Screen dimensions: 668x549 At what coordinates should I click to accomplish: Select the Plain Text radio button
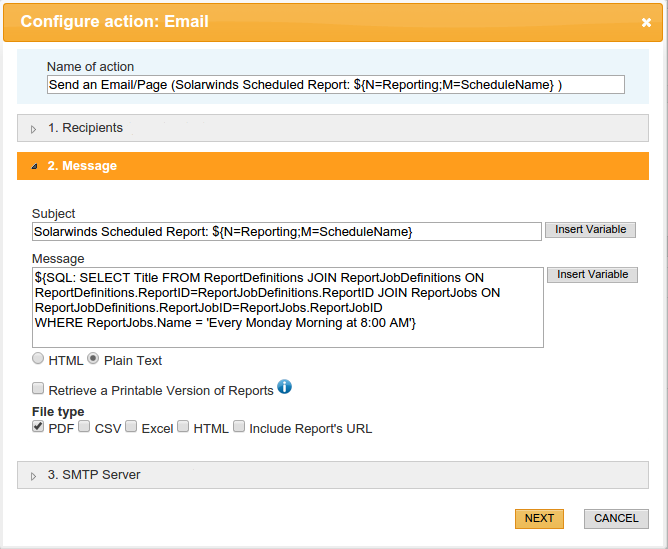coord(93,359)
